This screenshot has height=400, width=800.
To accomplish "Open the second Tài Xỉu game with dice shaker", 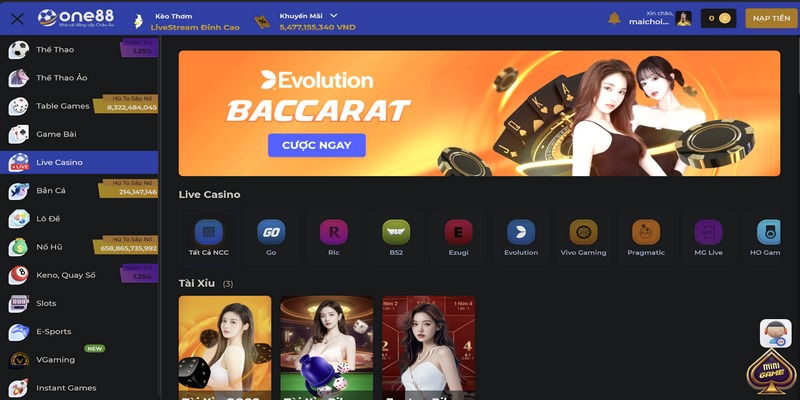I will (x=327, y=348).
